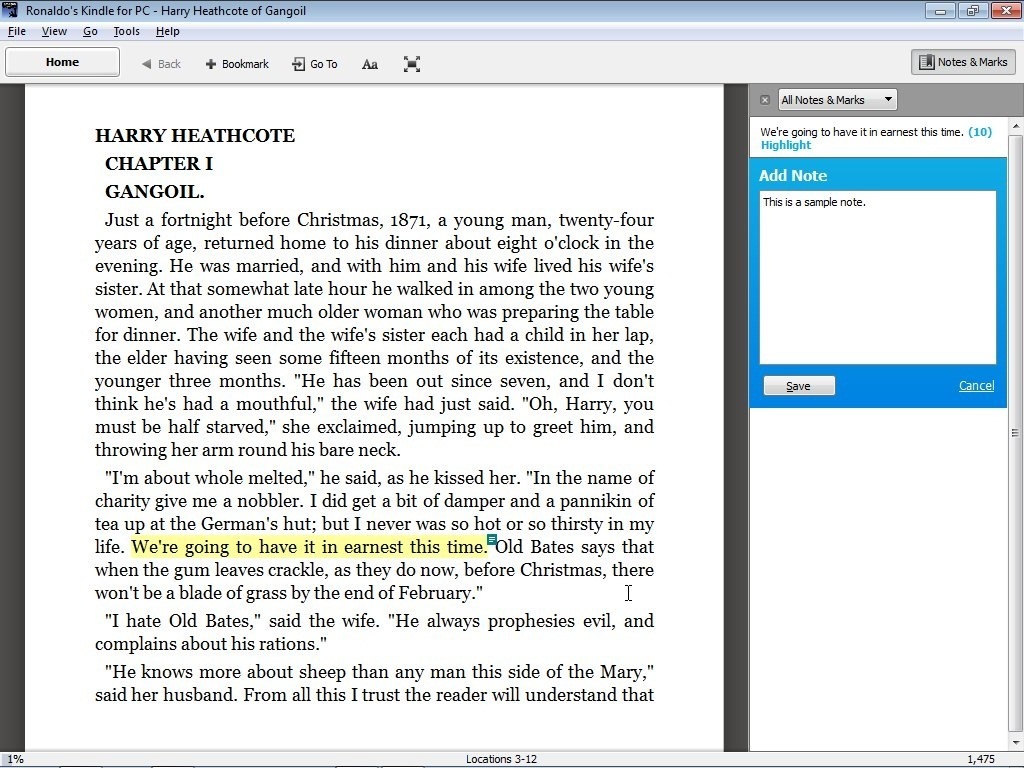This screenshot has width=1024, height=768.
Task: Click the note marker icon beside highlighted sentence
Action: point(490,539)
